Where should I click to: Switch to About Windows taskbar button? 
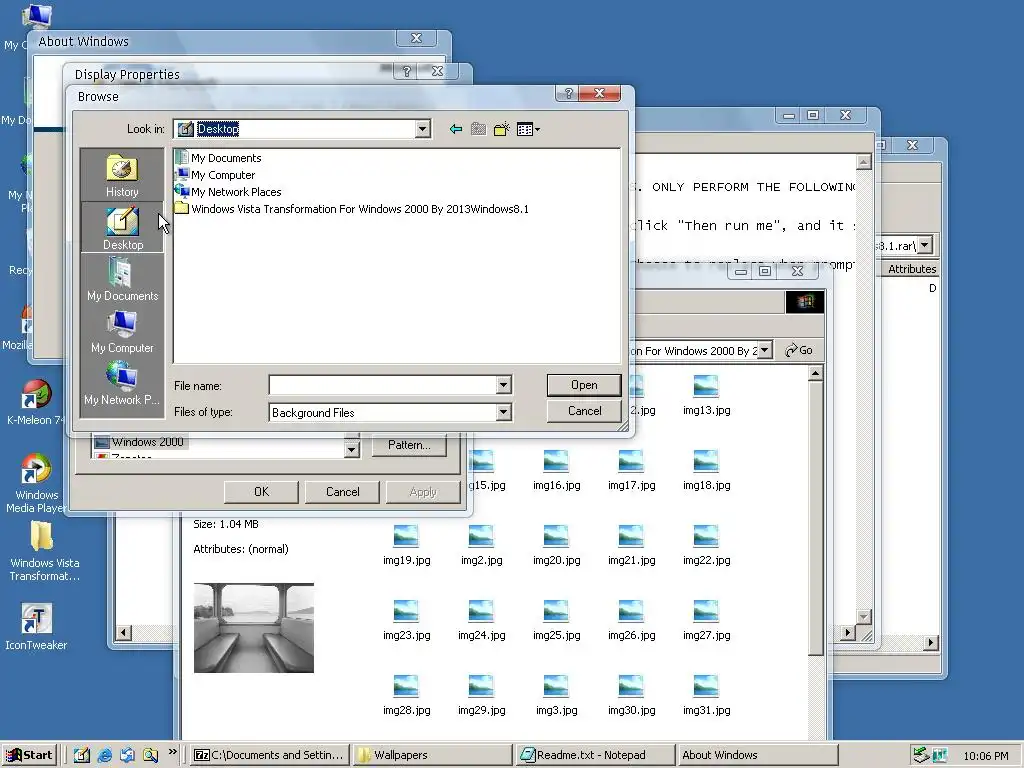[756, 755]
